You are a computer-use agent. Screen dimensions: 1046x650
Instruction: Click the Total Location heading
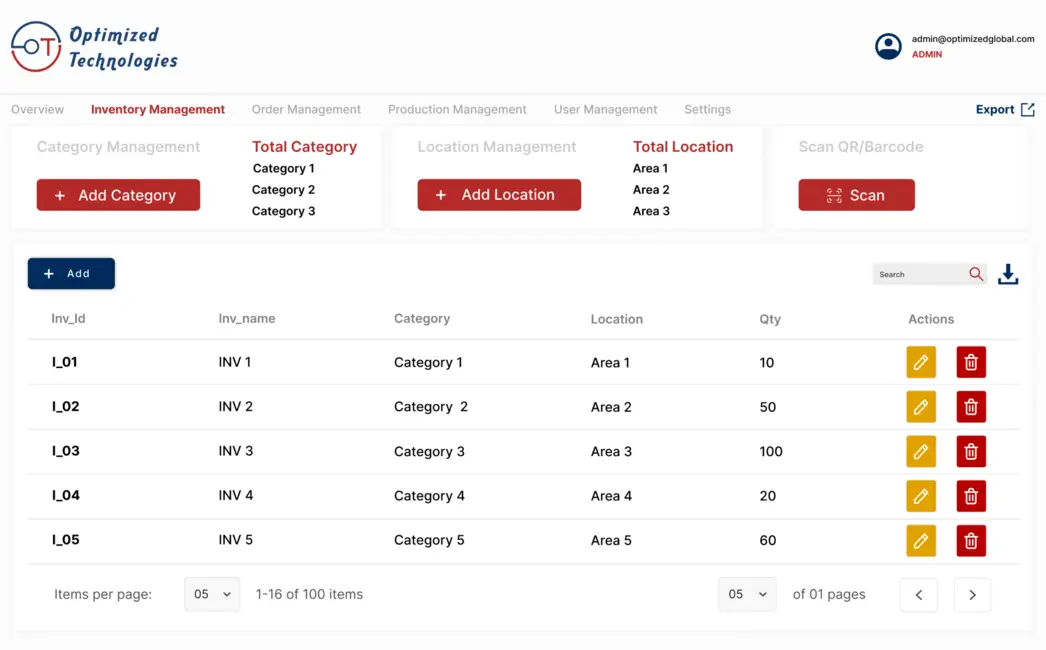click(682, 147)
